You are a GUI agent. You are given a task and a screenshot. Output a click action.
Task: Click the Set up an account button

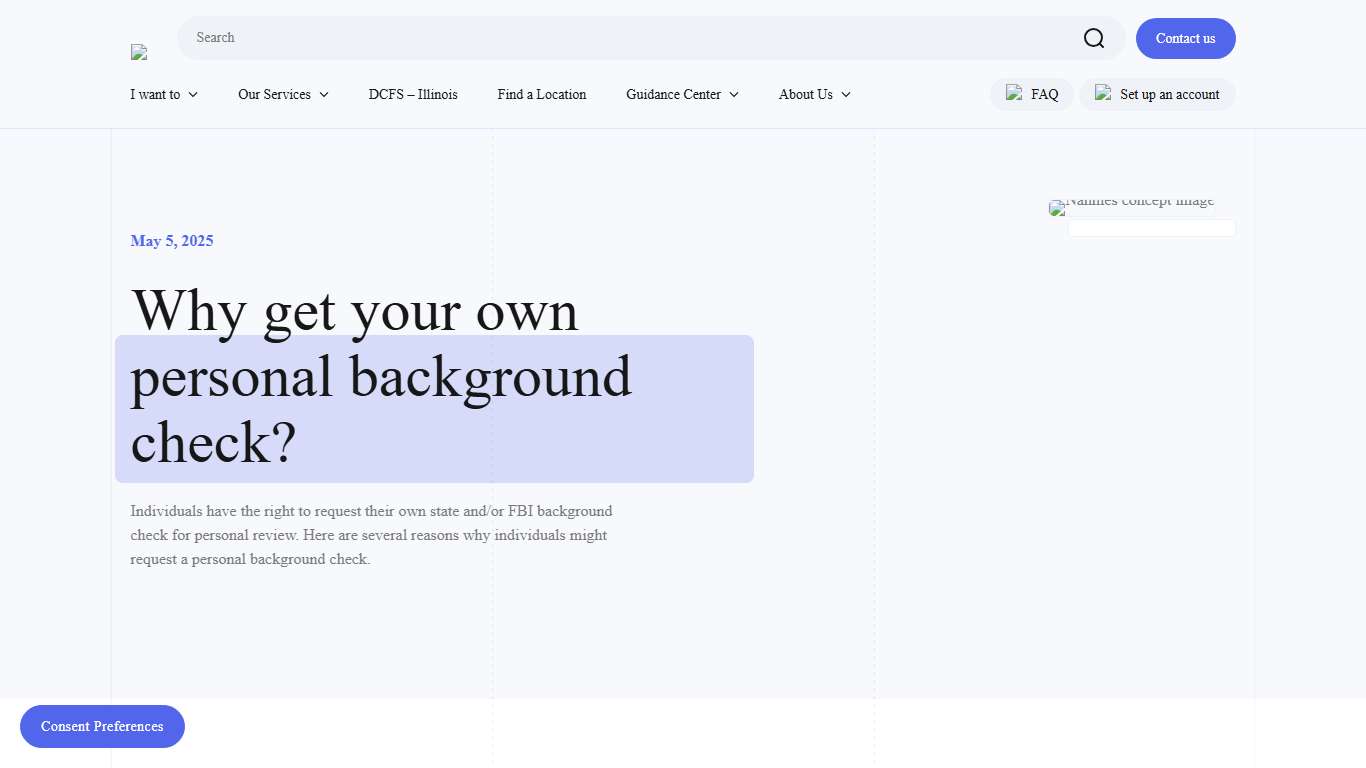[x=1156, y=93]
